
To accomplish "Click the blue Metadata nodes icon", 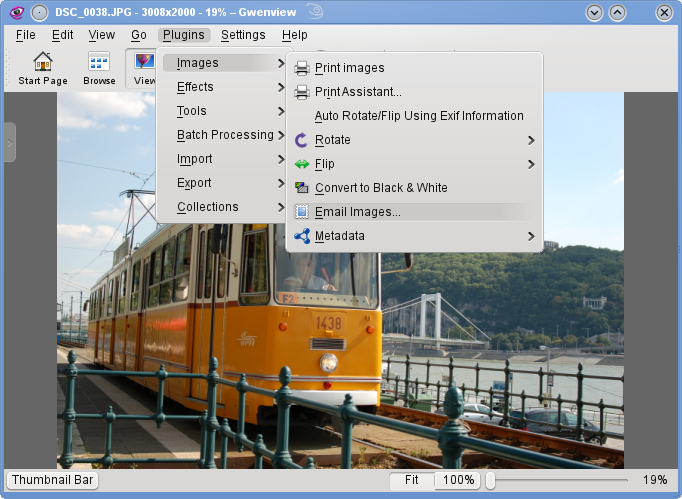I will coord(302,236).
